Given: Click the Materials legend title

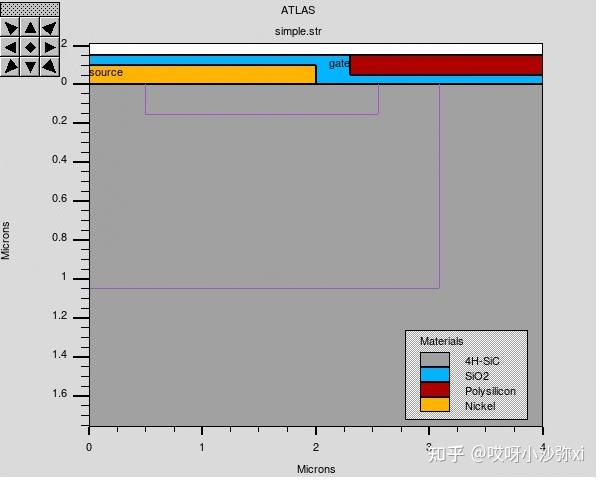Looking at the screenshot, I should (x=442, y=341).
